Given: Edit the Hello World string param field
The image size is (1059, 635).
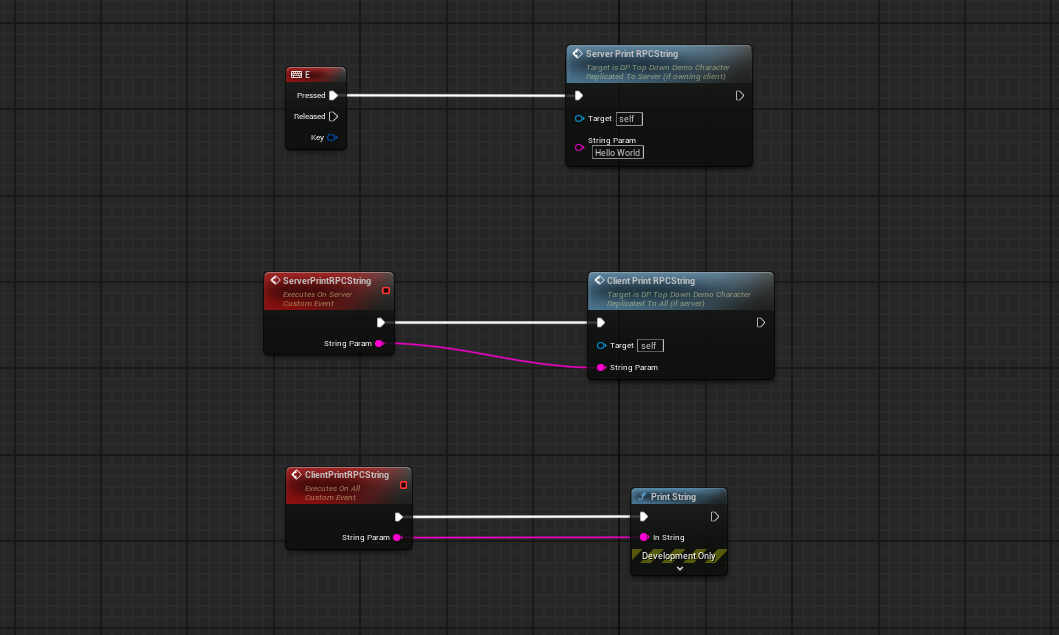Looking at the screenshot, I should point(617,152).
